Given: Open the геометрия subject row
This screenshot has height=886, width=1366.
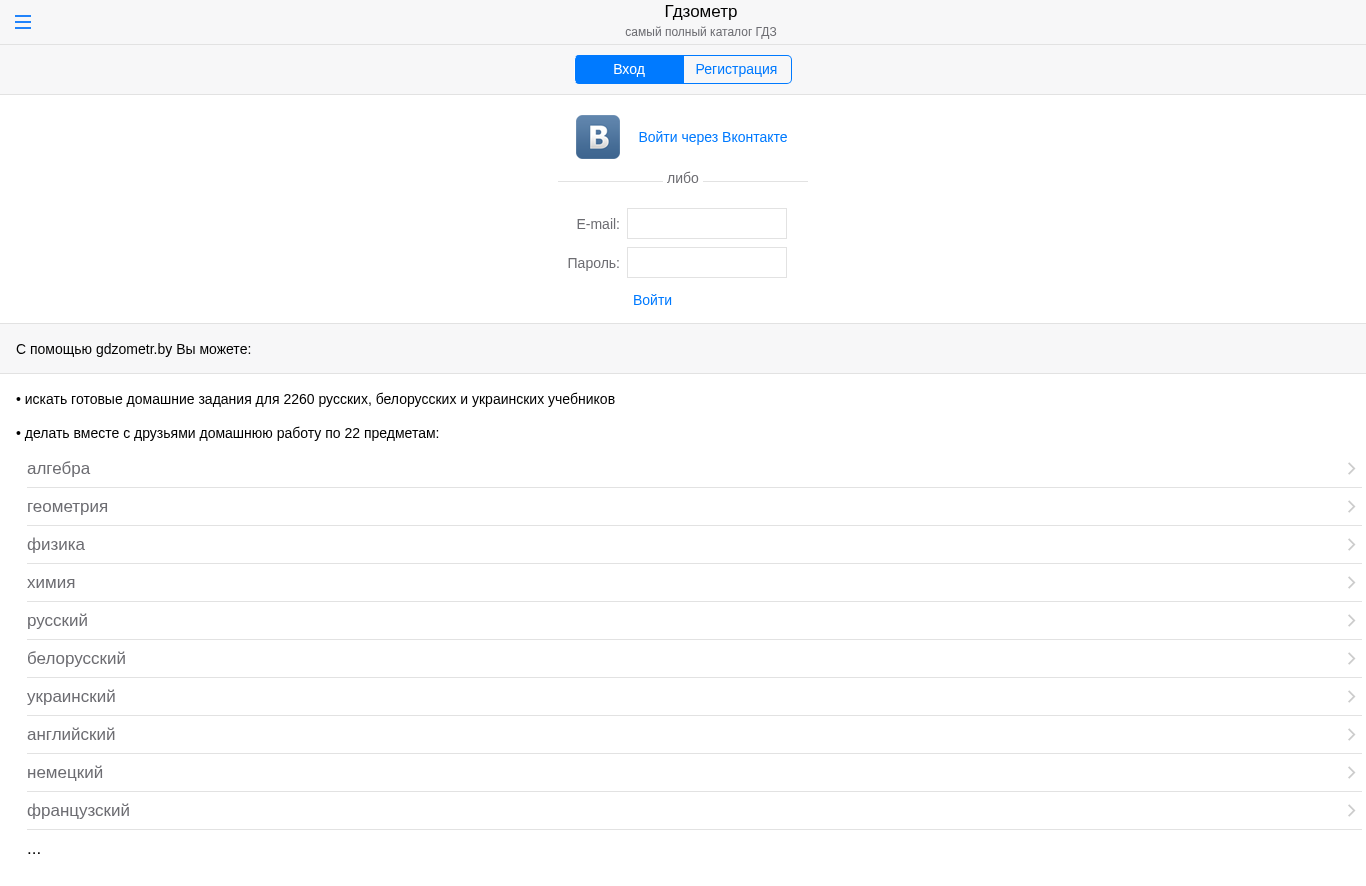Looking at the screenshot, I should (694, 507).
